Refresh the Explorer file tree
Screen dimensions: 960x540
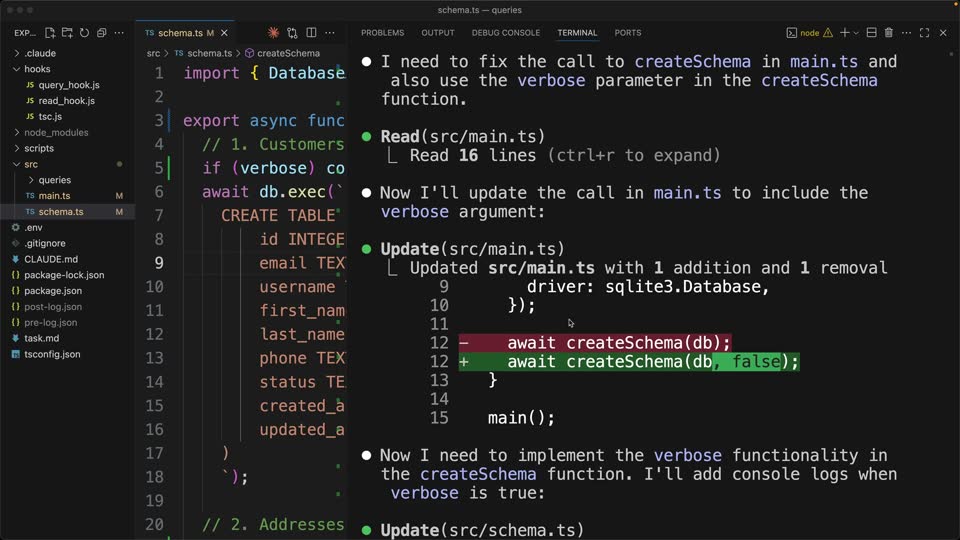click(84, 32)
